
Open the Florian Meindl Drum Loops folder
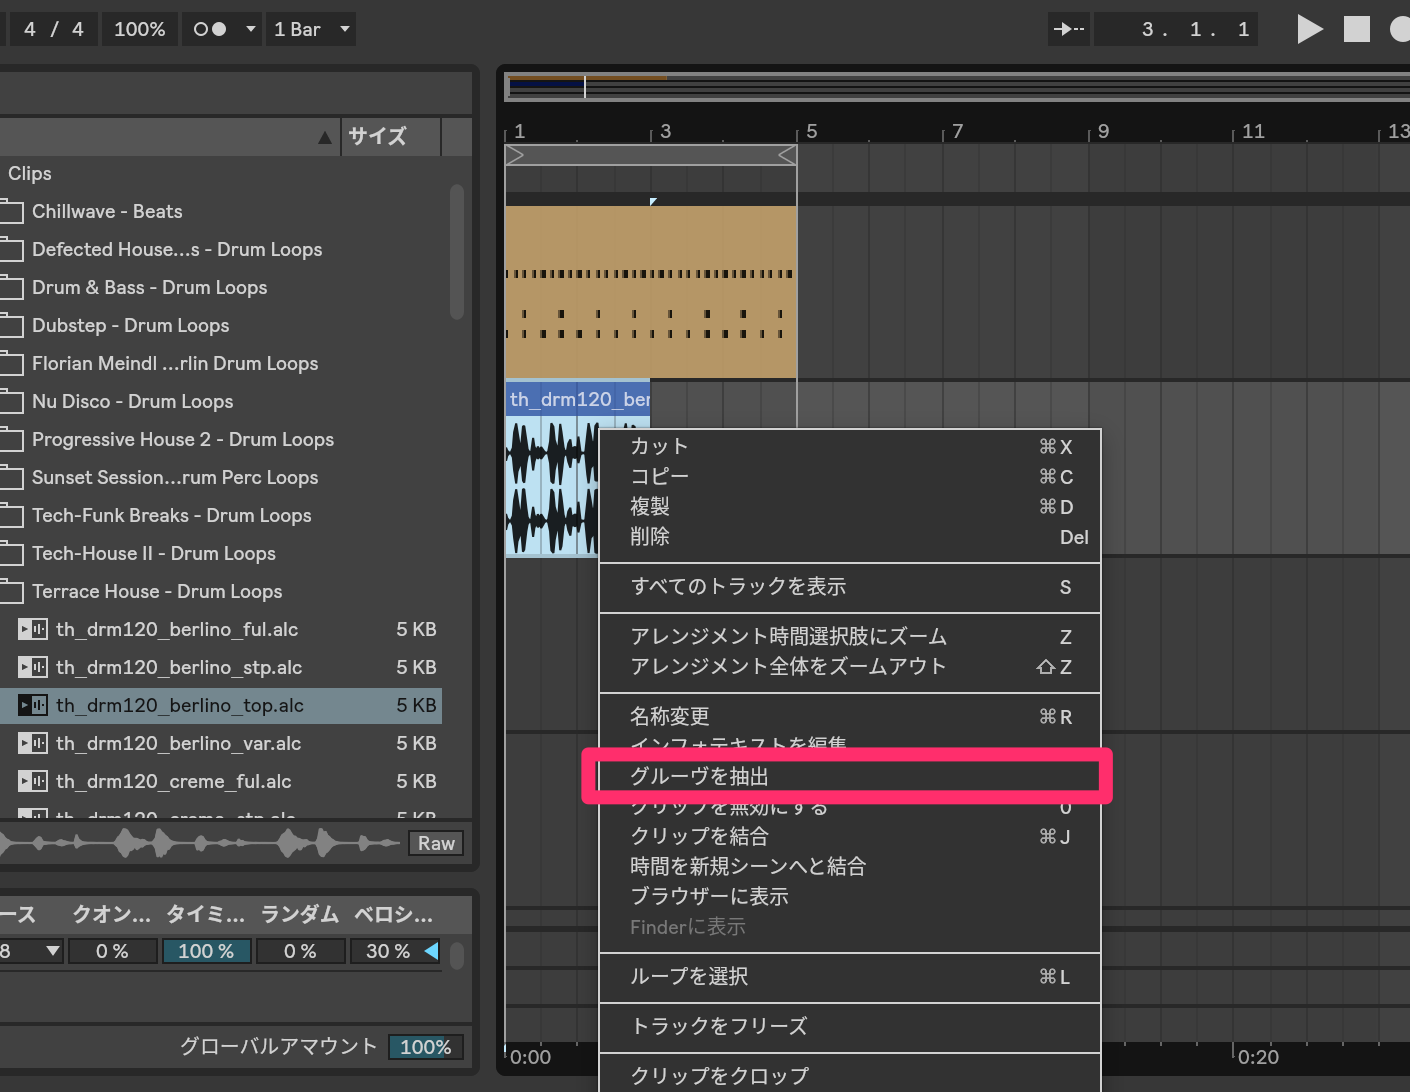(x=221, y=364)
